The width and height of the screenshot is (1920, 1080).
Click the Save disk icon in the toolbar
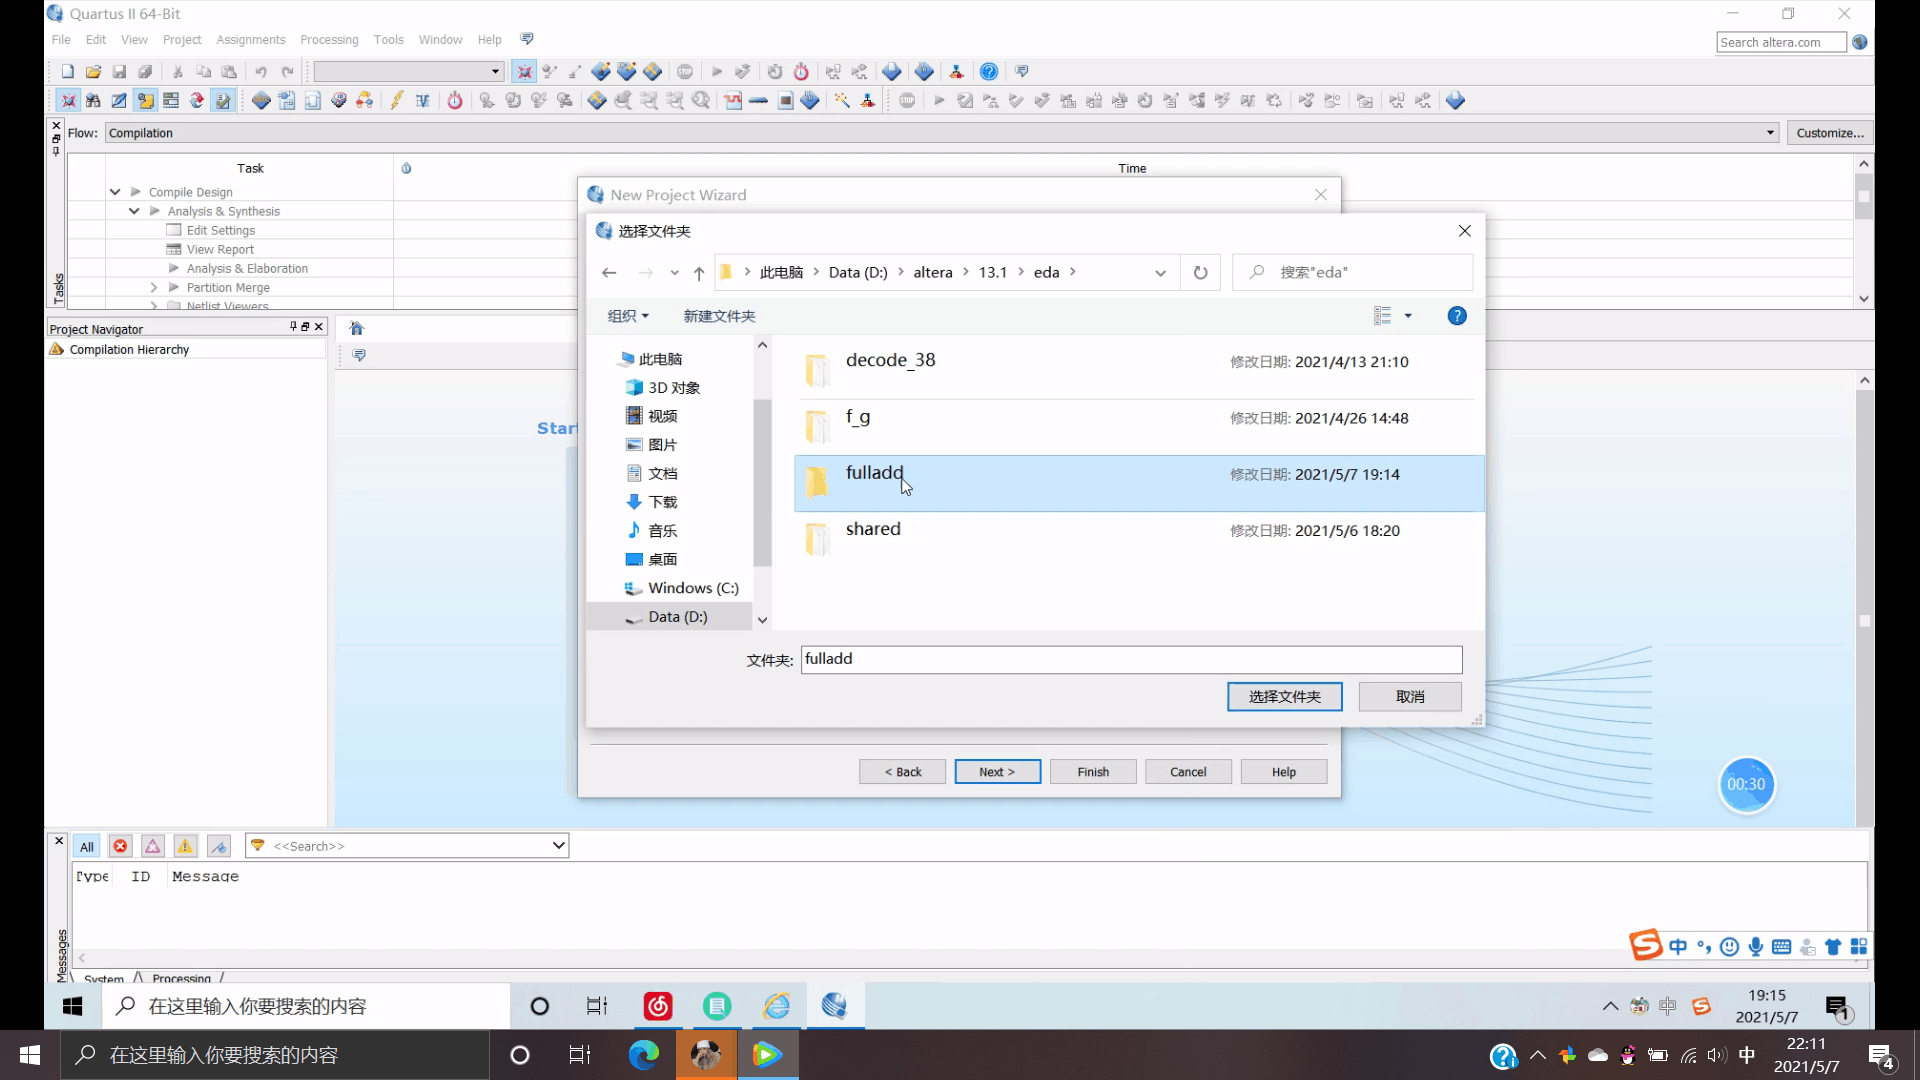[x=119, y=72]
